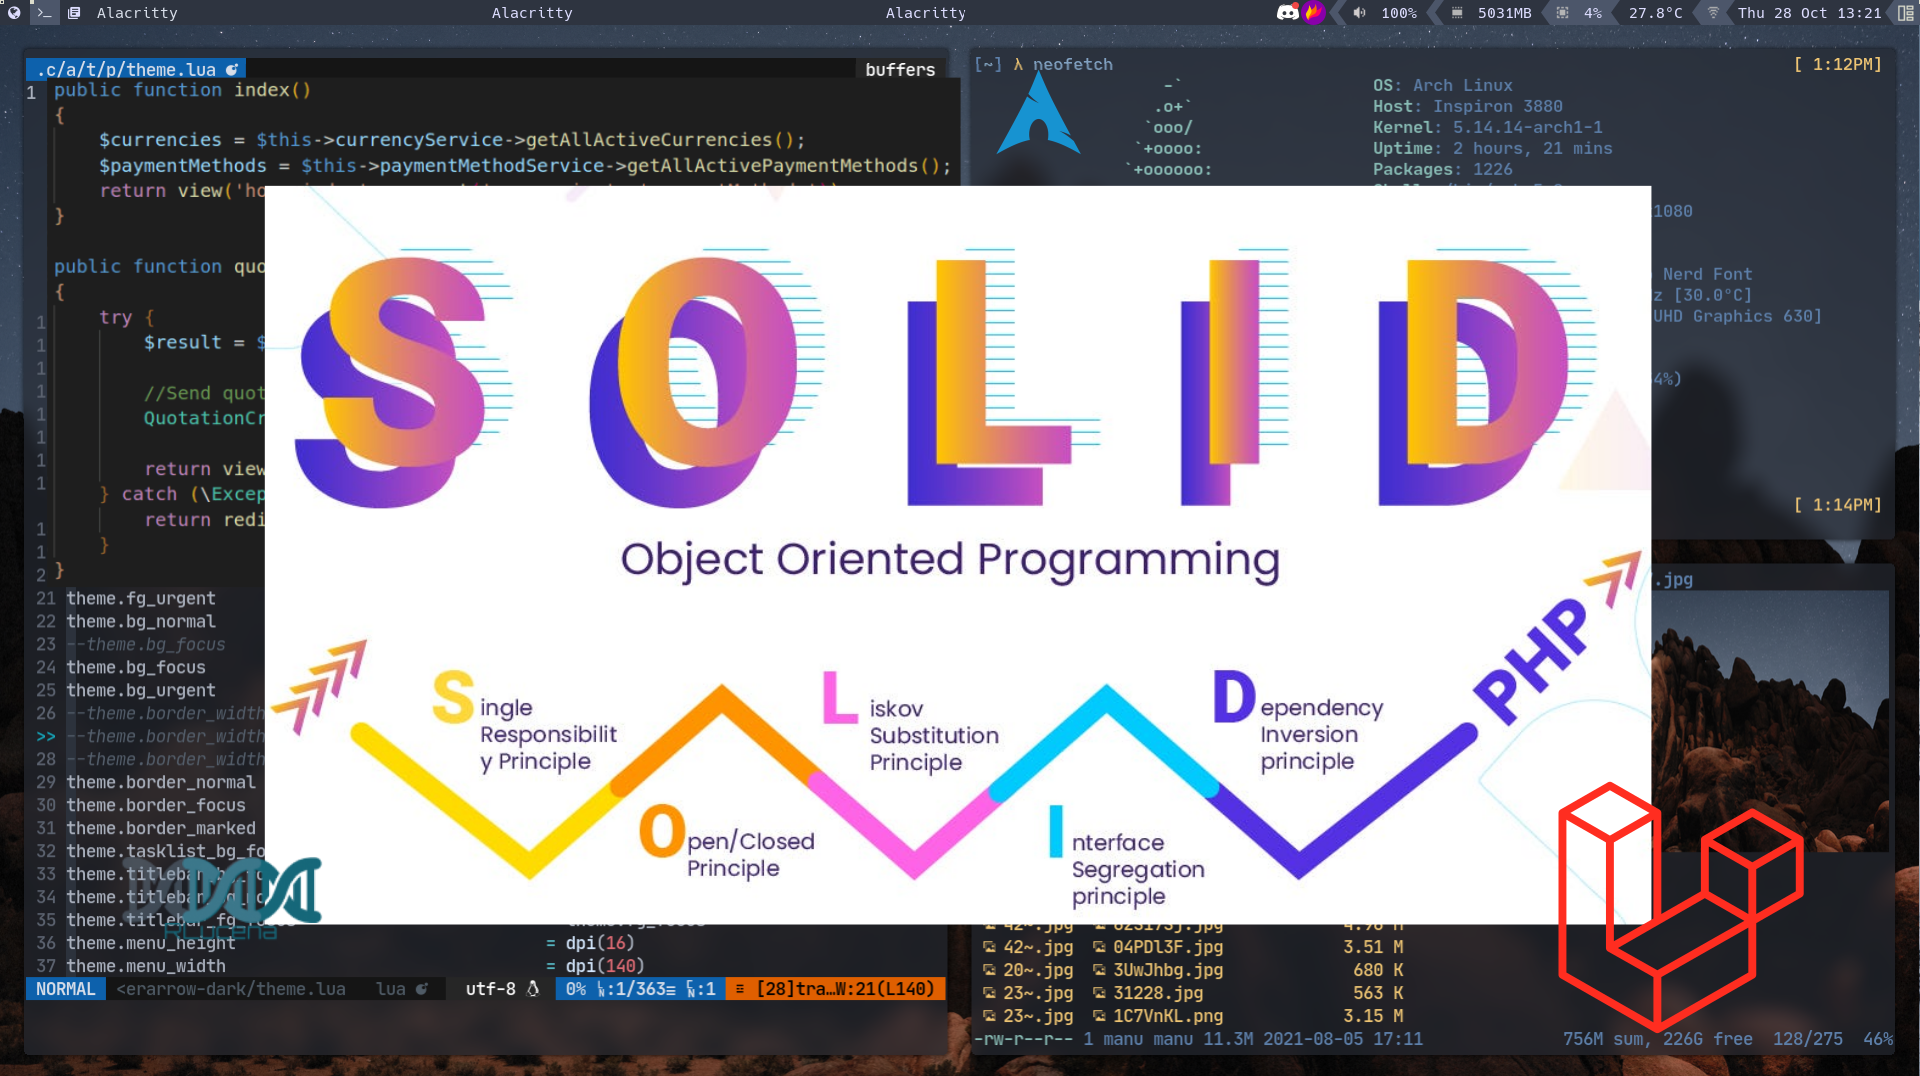This screenshot has width=1920, height=1076.
Task: Click the OS: Arch Linux line
Action: coord(1442,86)
